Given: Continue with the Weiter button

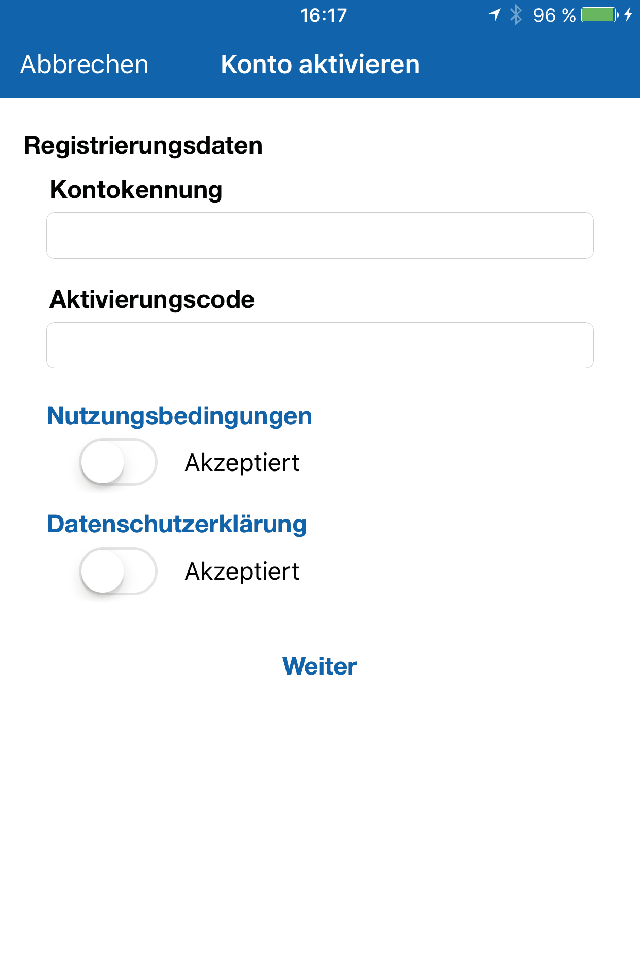Looking at the screenshot, I should pos(320,666).
